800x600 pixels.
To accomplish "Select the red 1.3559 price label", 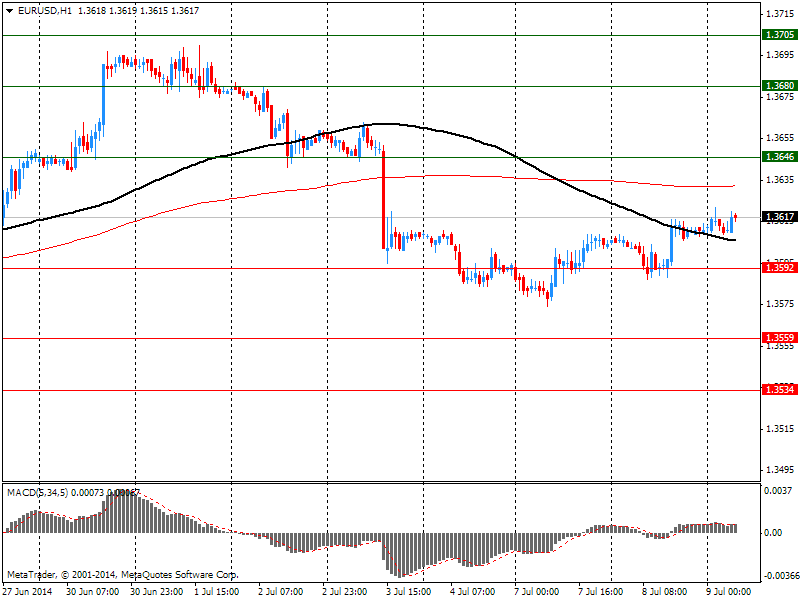I will (x=779, y=338).
